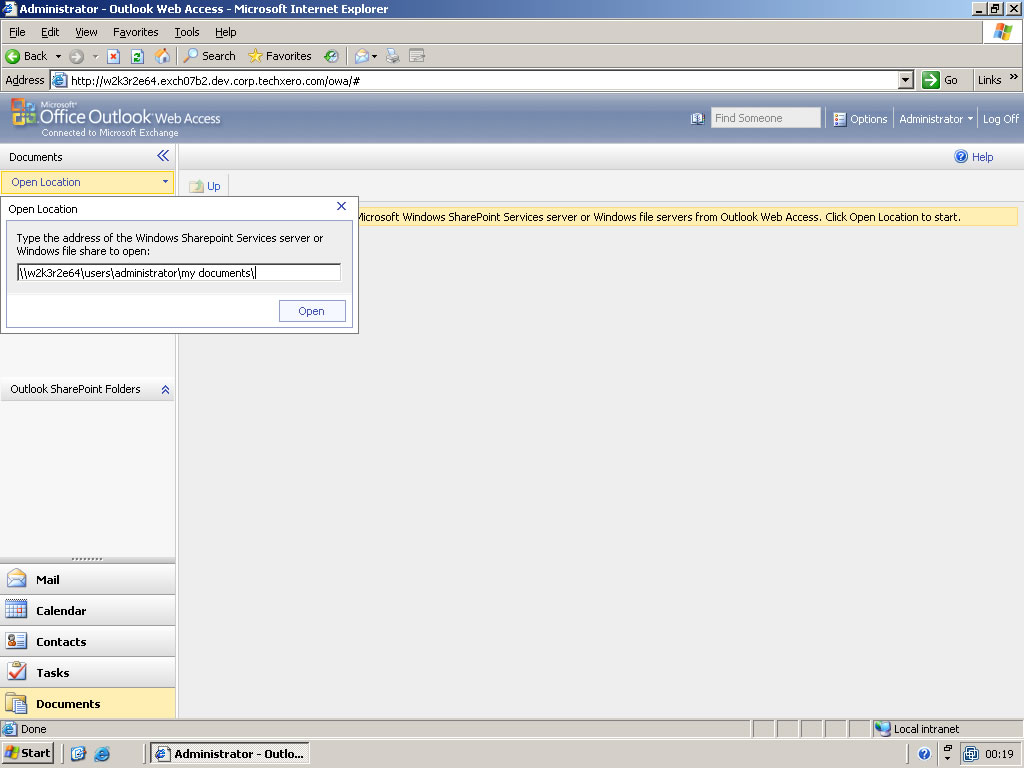Expand the Open Location dropdown
The width and height of the screenshot is (1024, 768).
click(165, 182)
